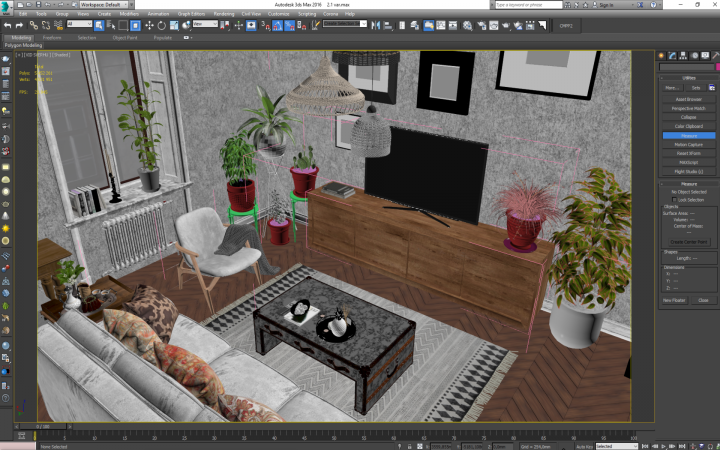This screenshot has height=450, width=720.
Task: Open the Rendering menu
Action: click(x=224, y=14)
